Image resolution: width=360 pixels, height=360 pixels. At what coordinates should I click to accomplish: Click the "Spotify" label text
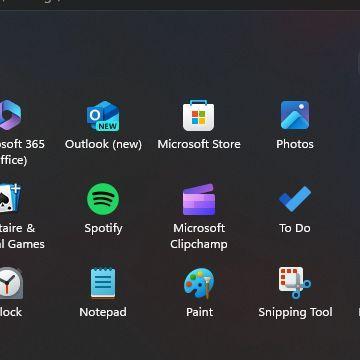coord(103,229)
